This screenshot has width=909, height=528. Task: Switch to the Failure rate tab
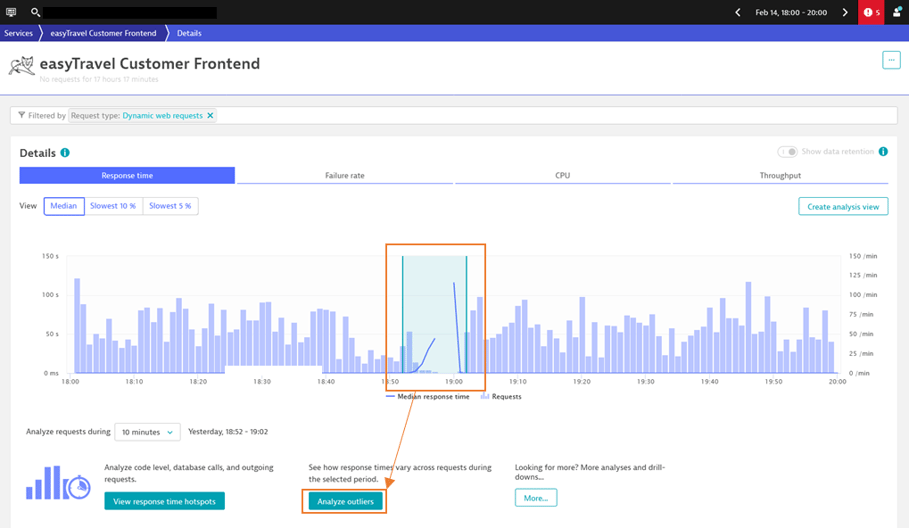[344, 175]
